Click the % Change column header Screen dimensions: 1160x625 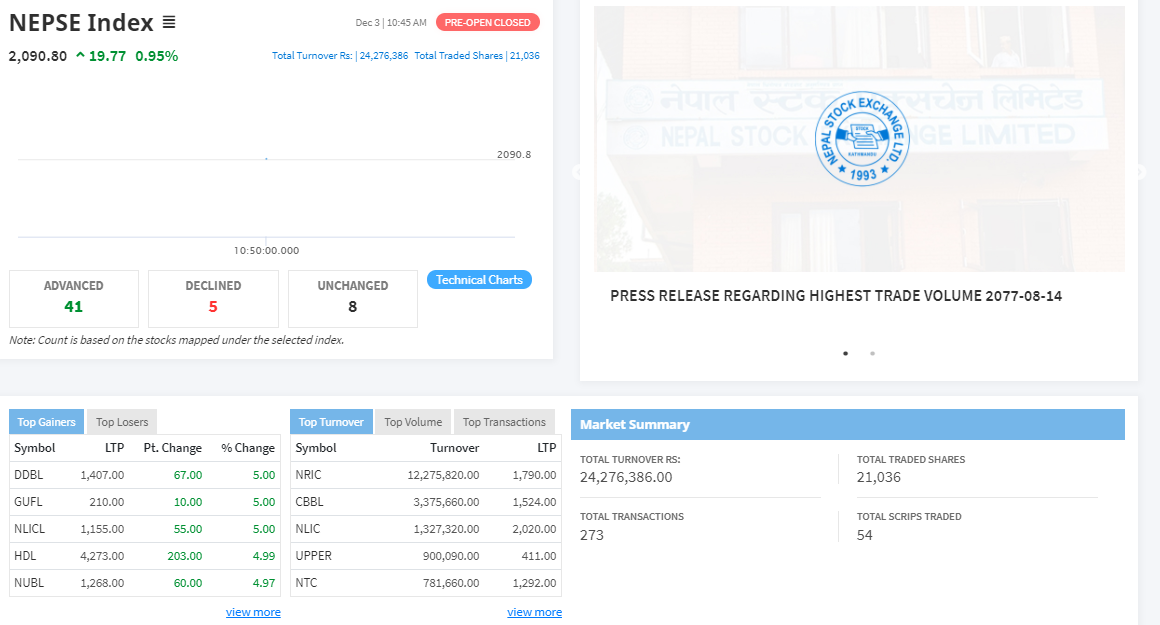tap(248, 447)
